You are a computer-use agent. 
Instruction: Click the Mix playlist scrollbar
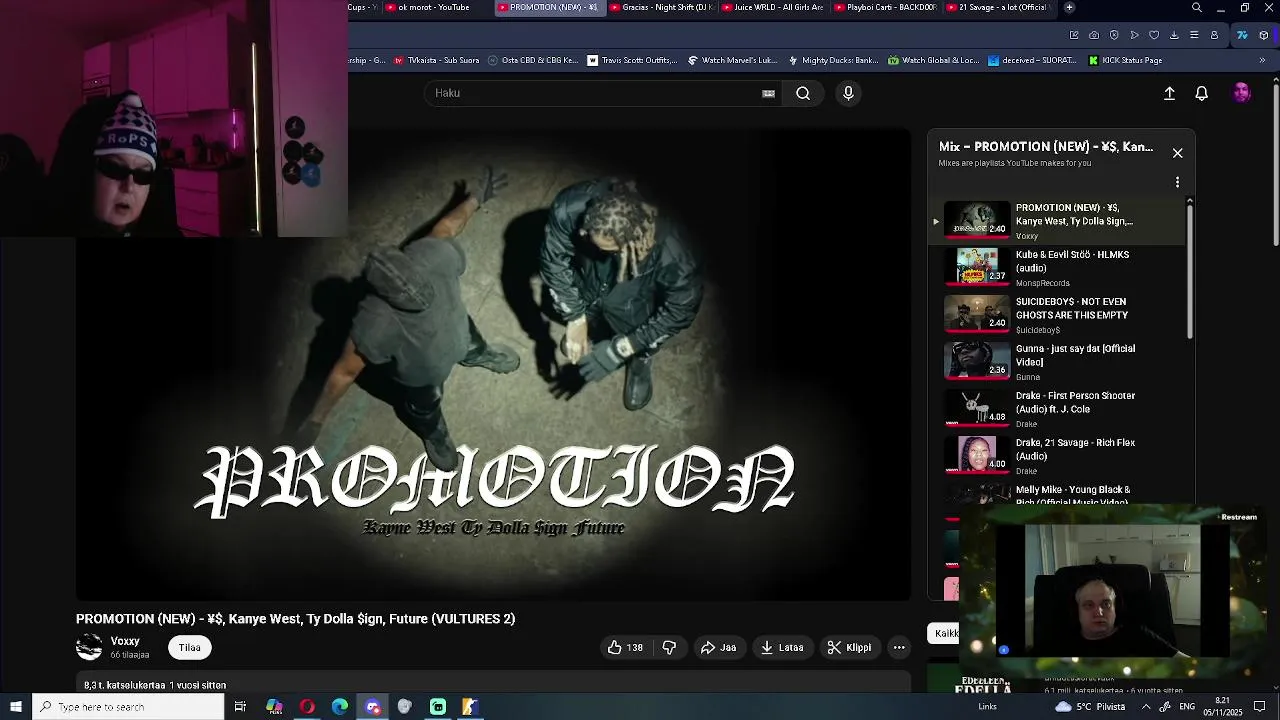click(1190, 270)
